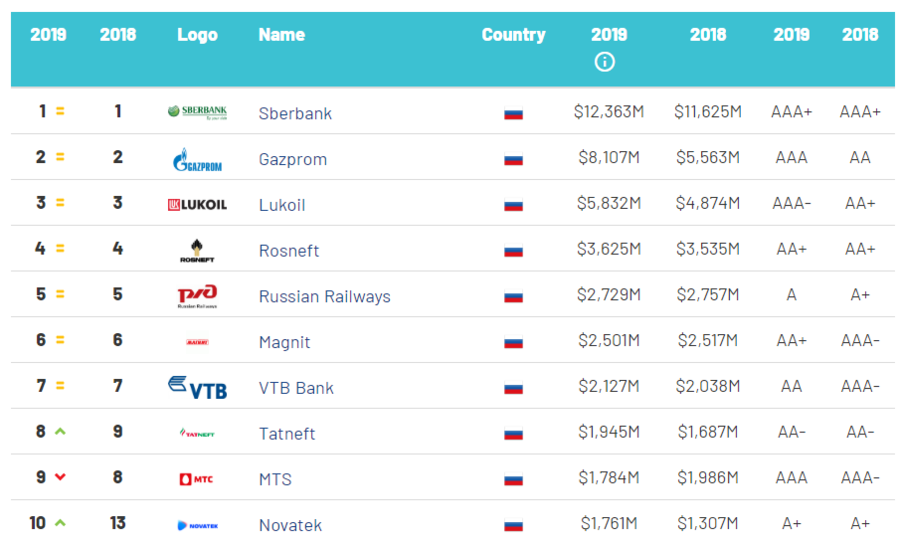Click the green up arrow beside Tatneft rank
The image size is (900, 545).
(60, 432)
